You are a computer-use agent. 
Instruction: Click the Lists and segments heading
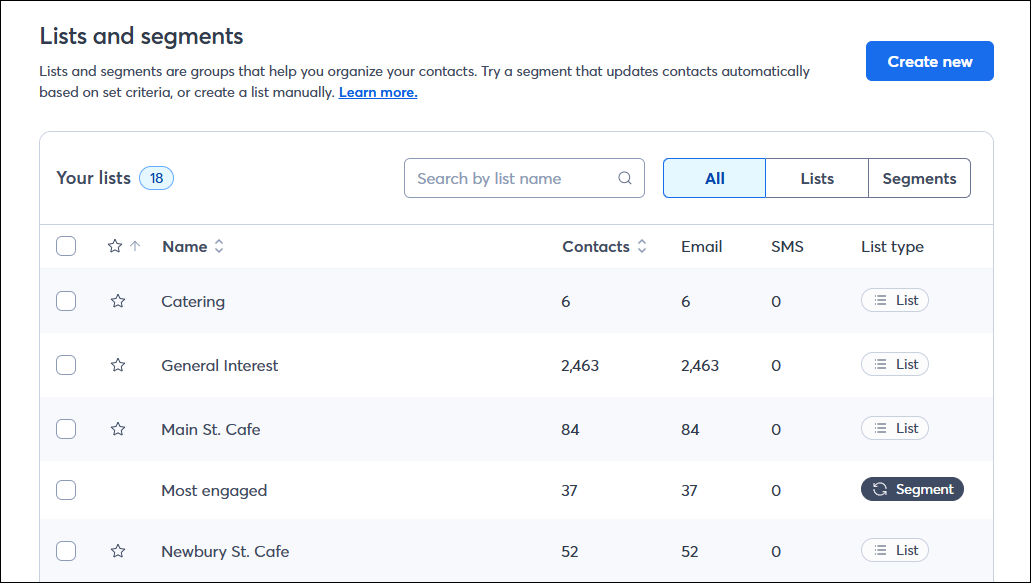(141, 36)
